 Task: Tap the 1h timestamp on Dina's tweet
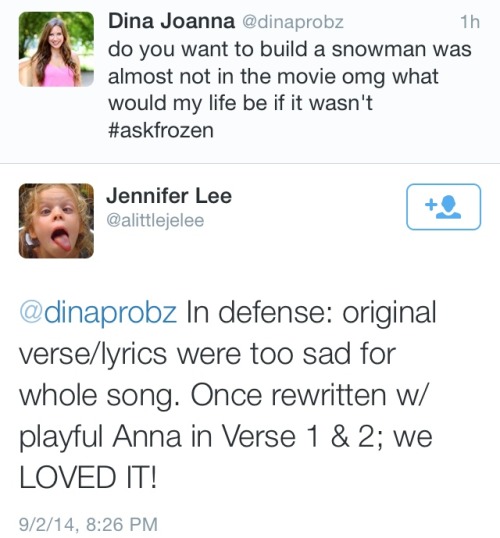pyautogui.click(x=470, y=22)
